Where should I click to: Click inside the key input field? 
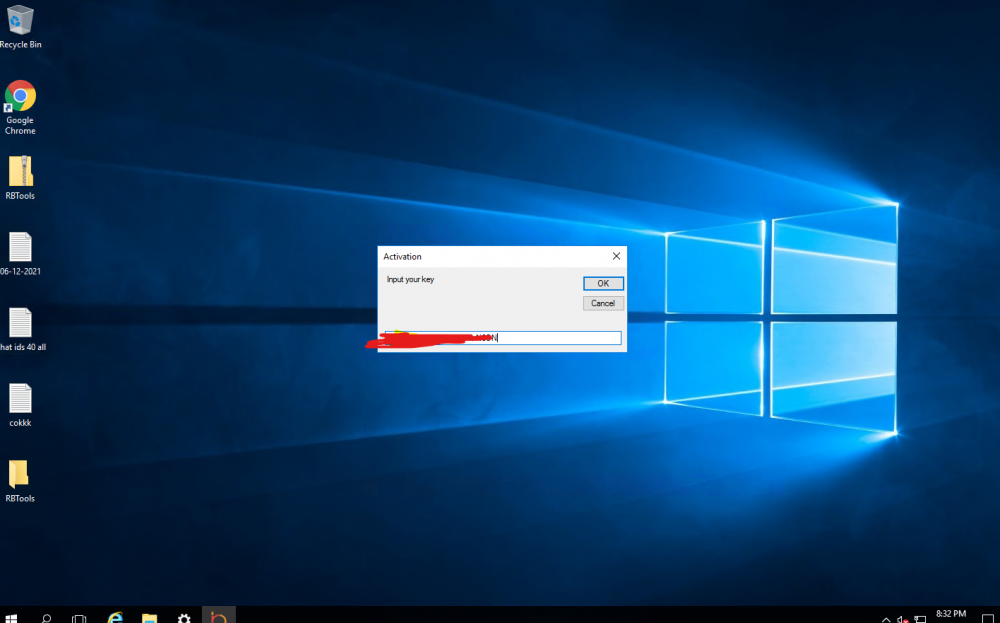(550, 337)
